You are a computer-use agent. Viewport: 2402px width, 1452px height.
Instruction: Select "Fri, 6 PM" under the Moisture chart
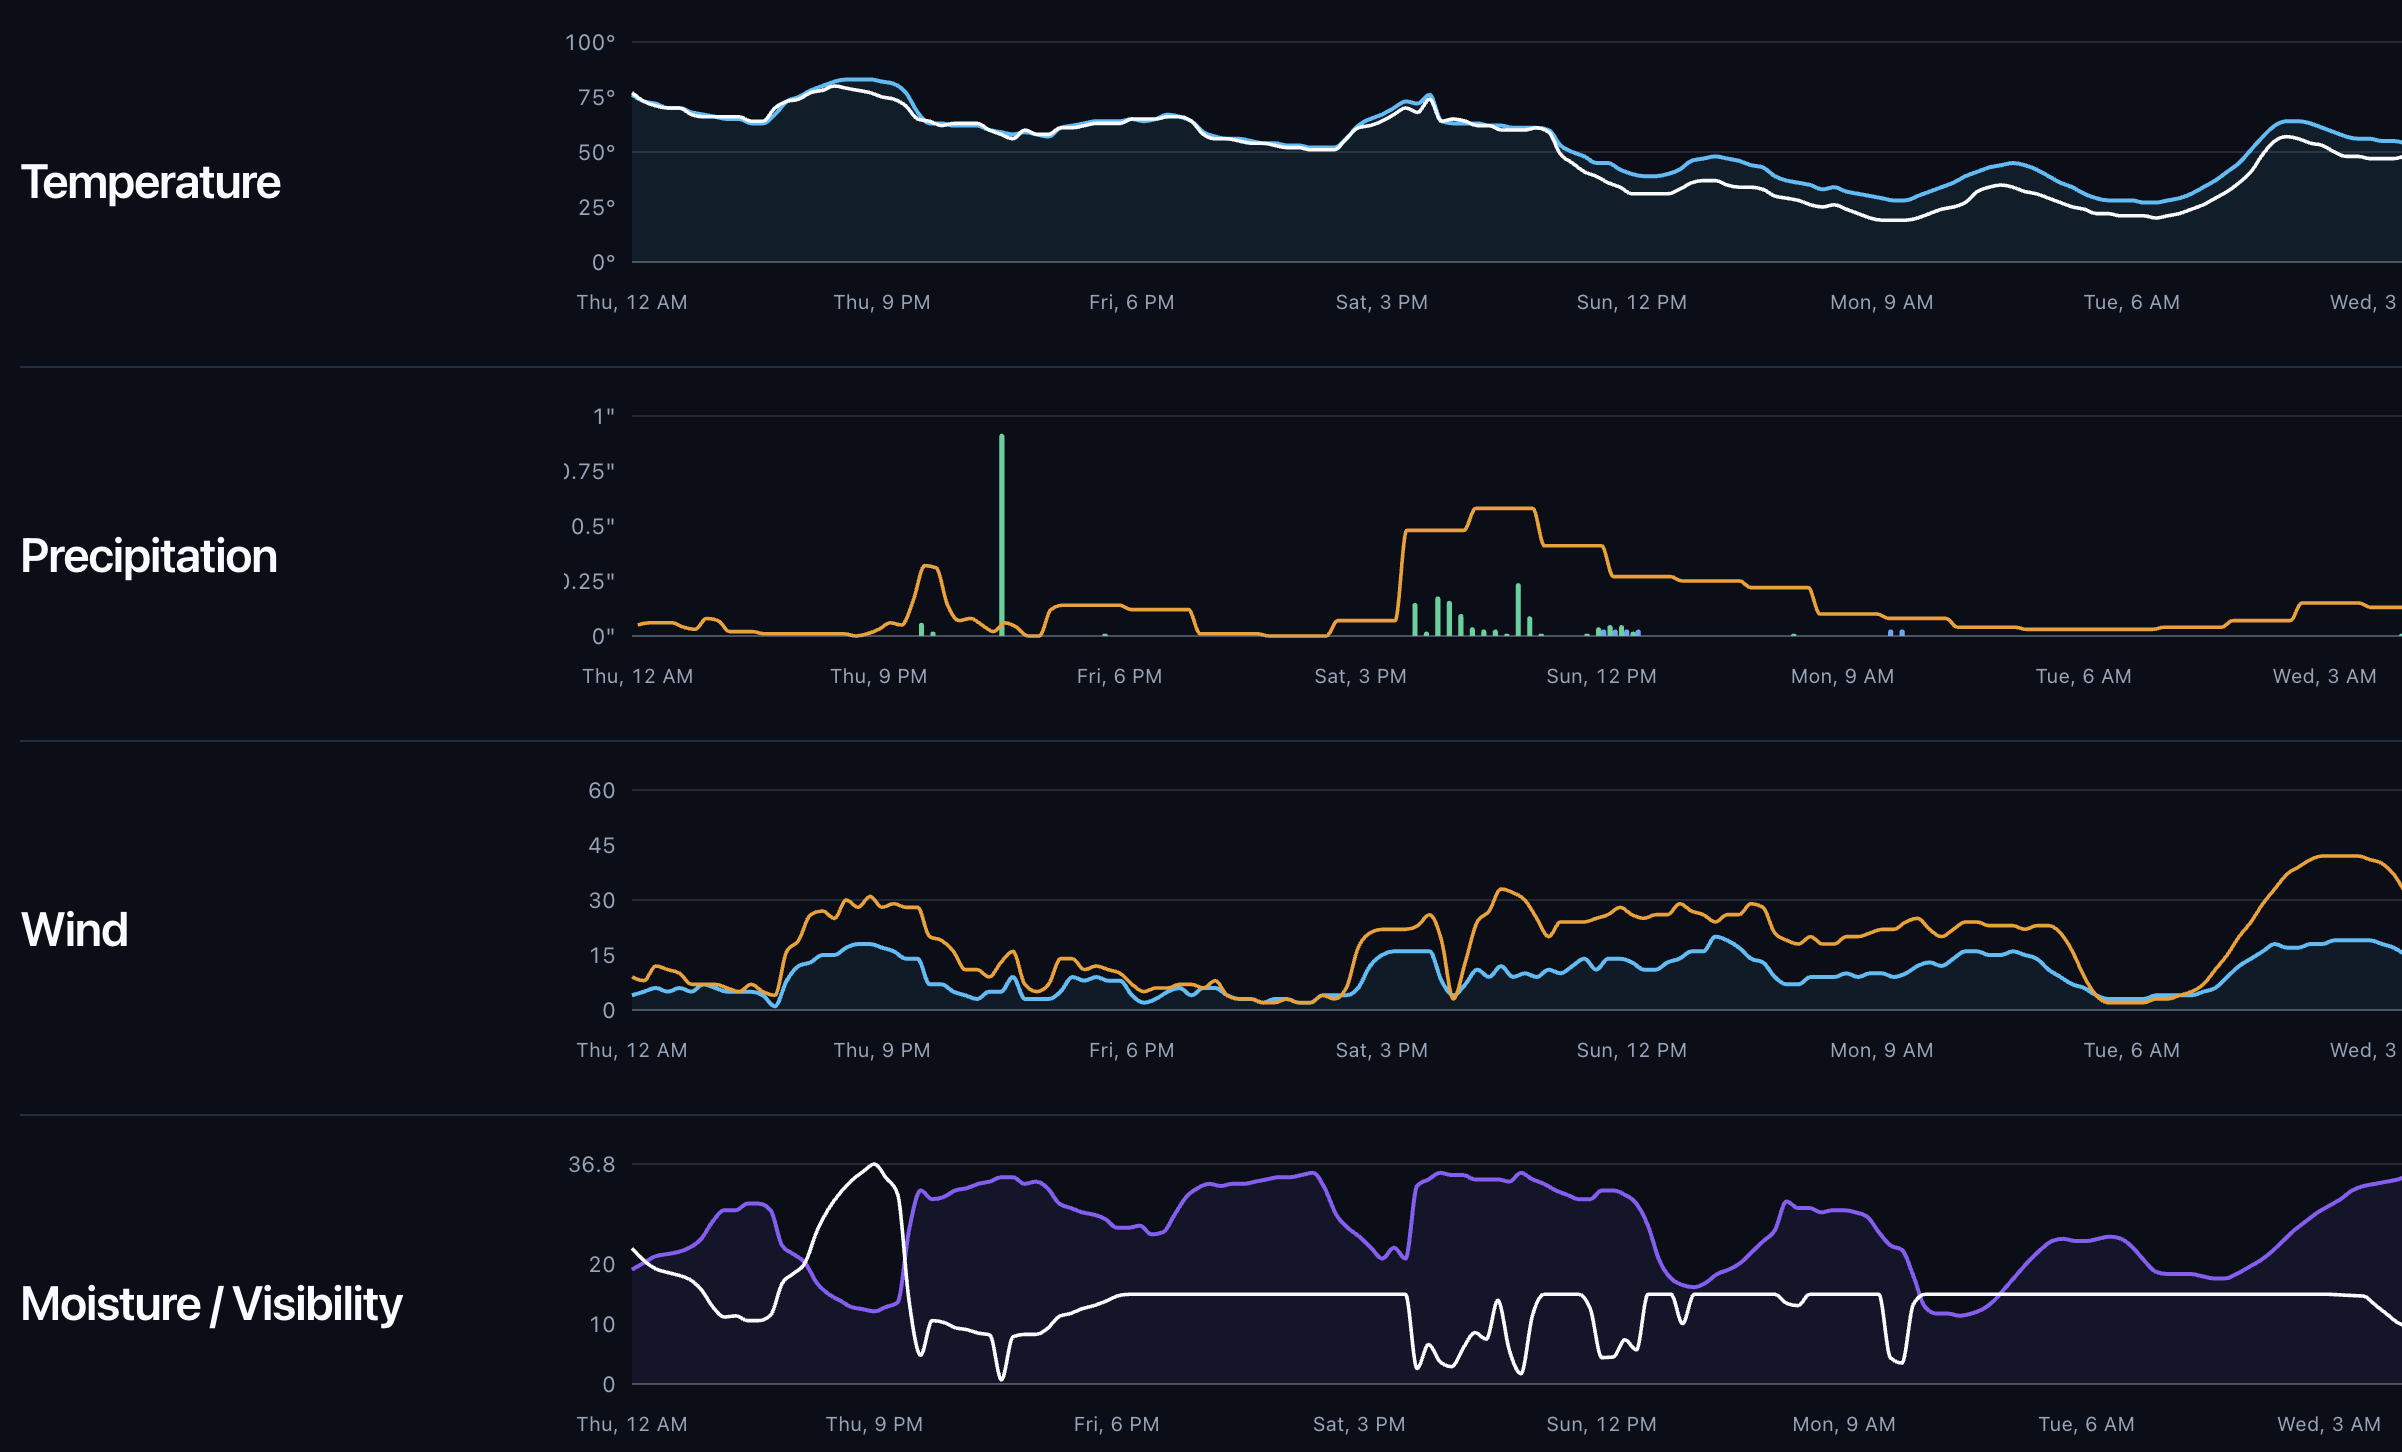click(x=1117, y=1424)
